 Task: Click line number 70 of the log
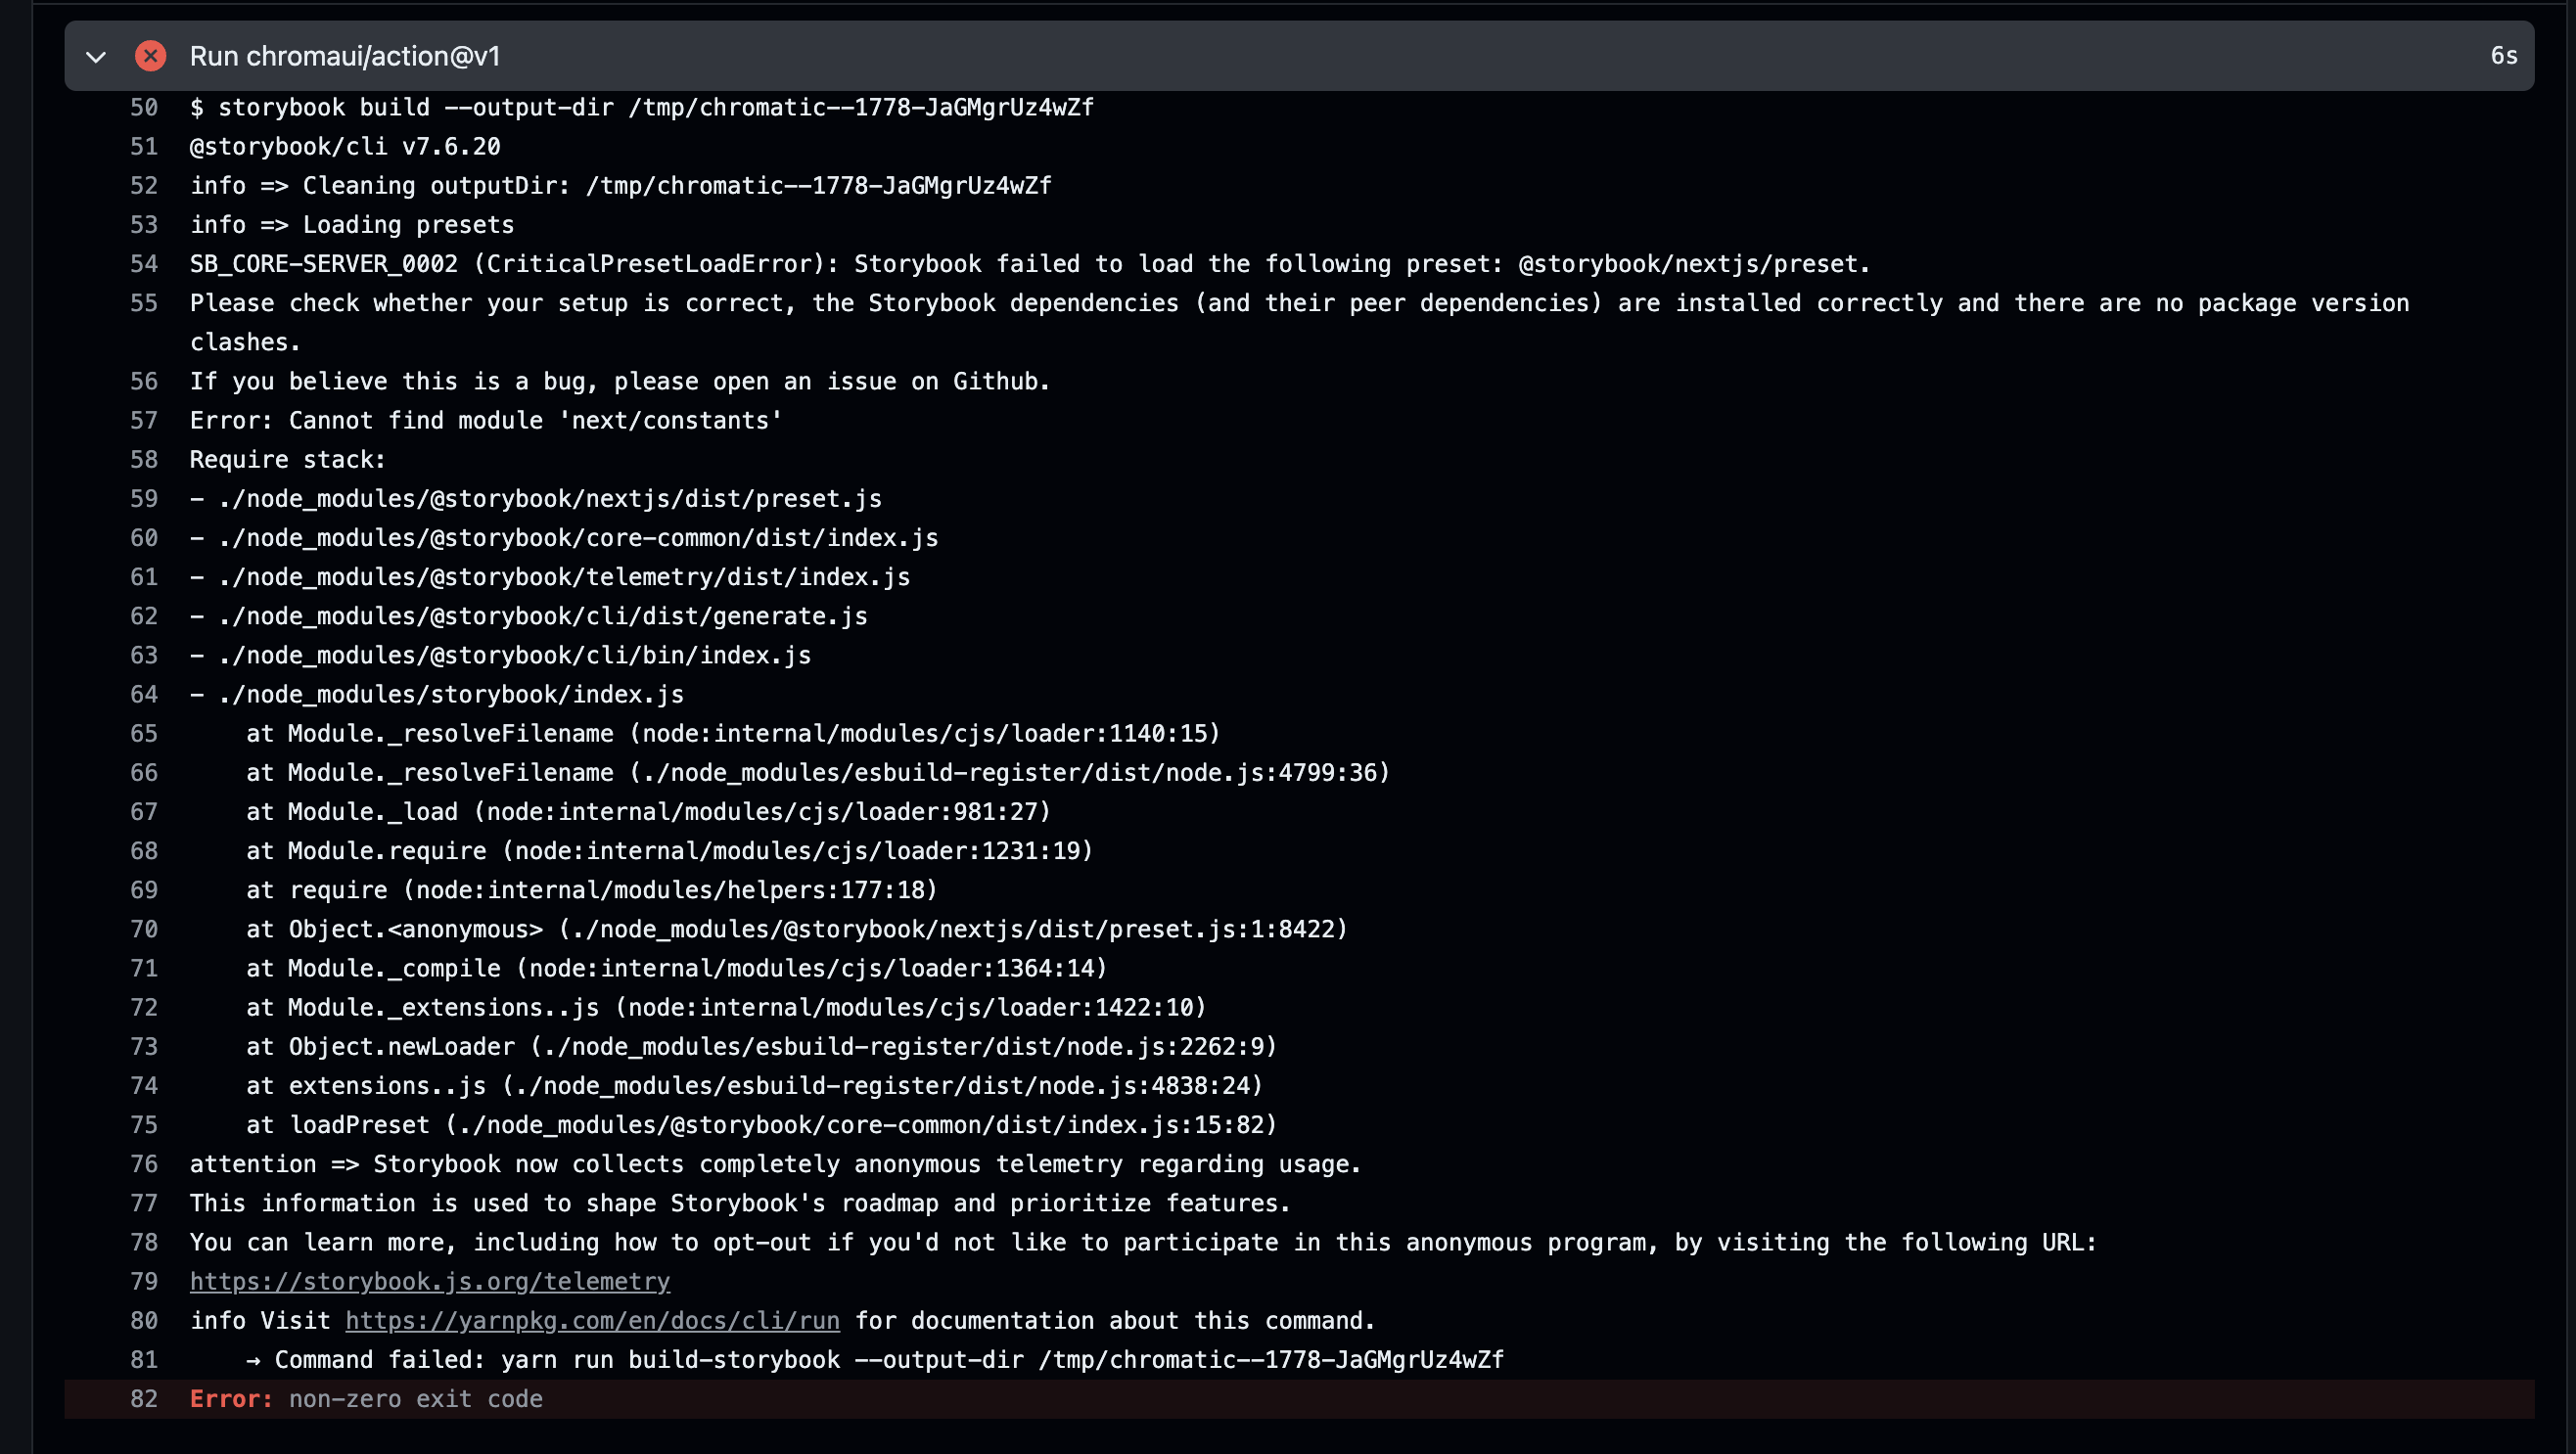tap(144, 929)
